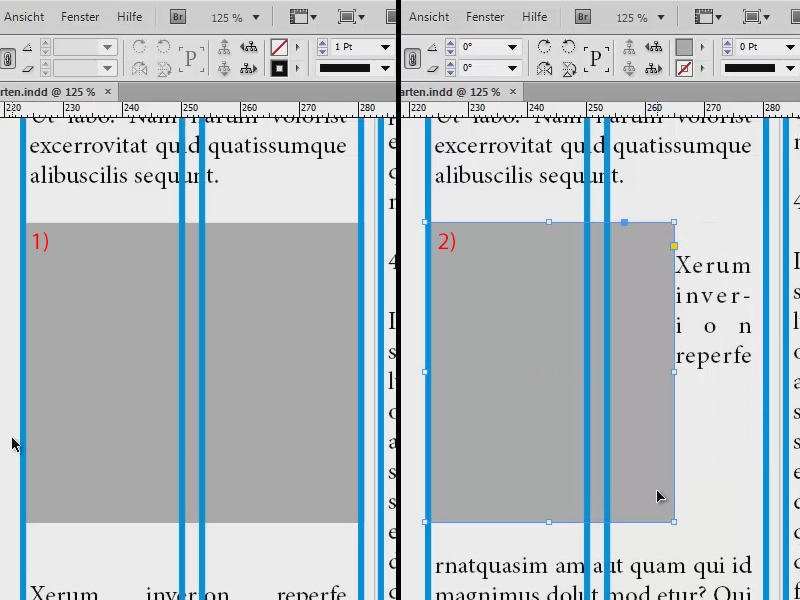Close the Karten.indd document tab
800x600 pixels.
107,91
